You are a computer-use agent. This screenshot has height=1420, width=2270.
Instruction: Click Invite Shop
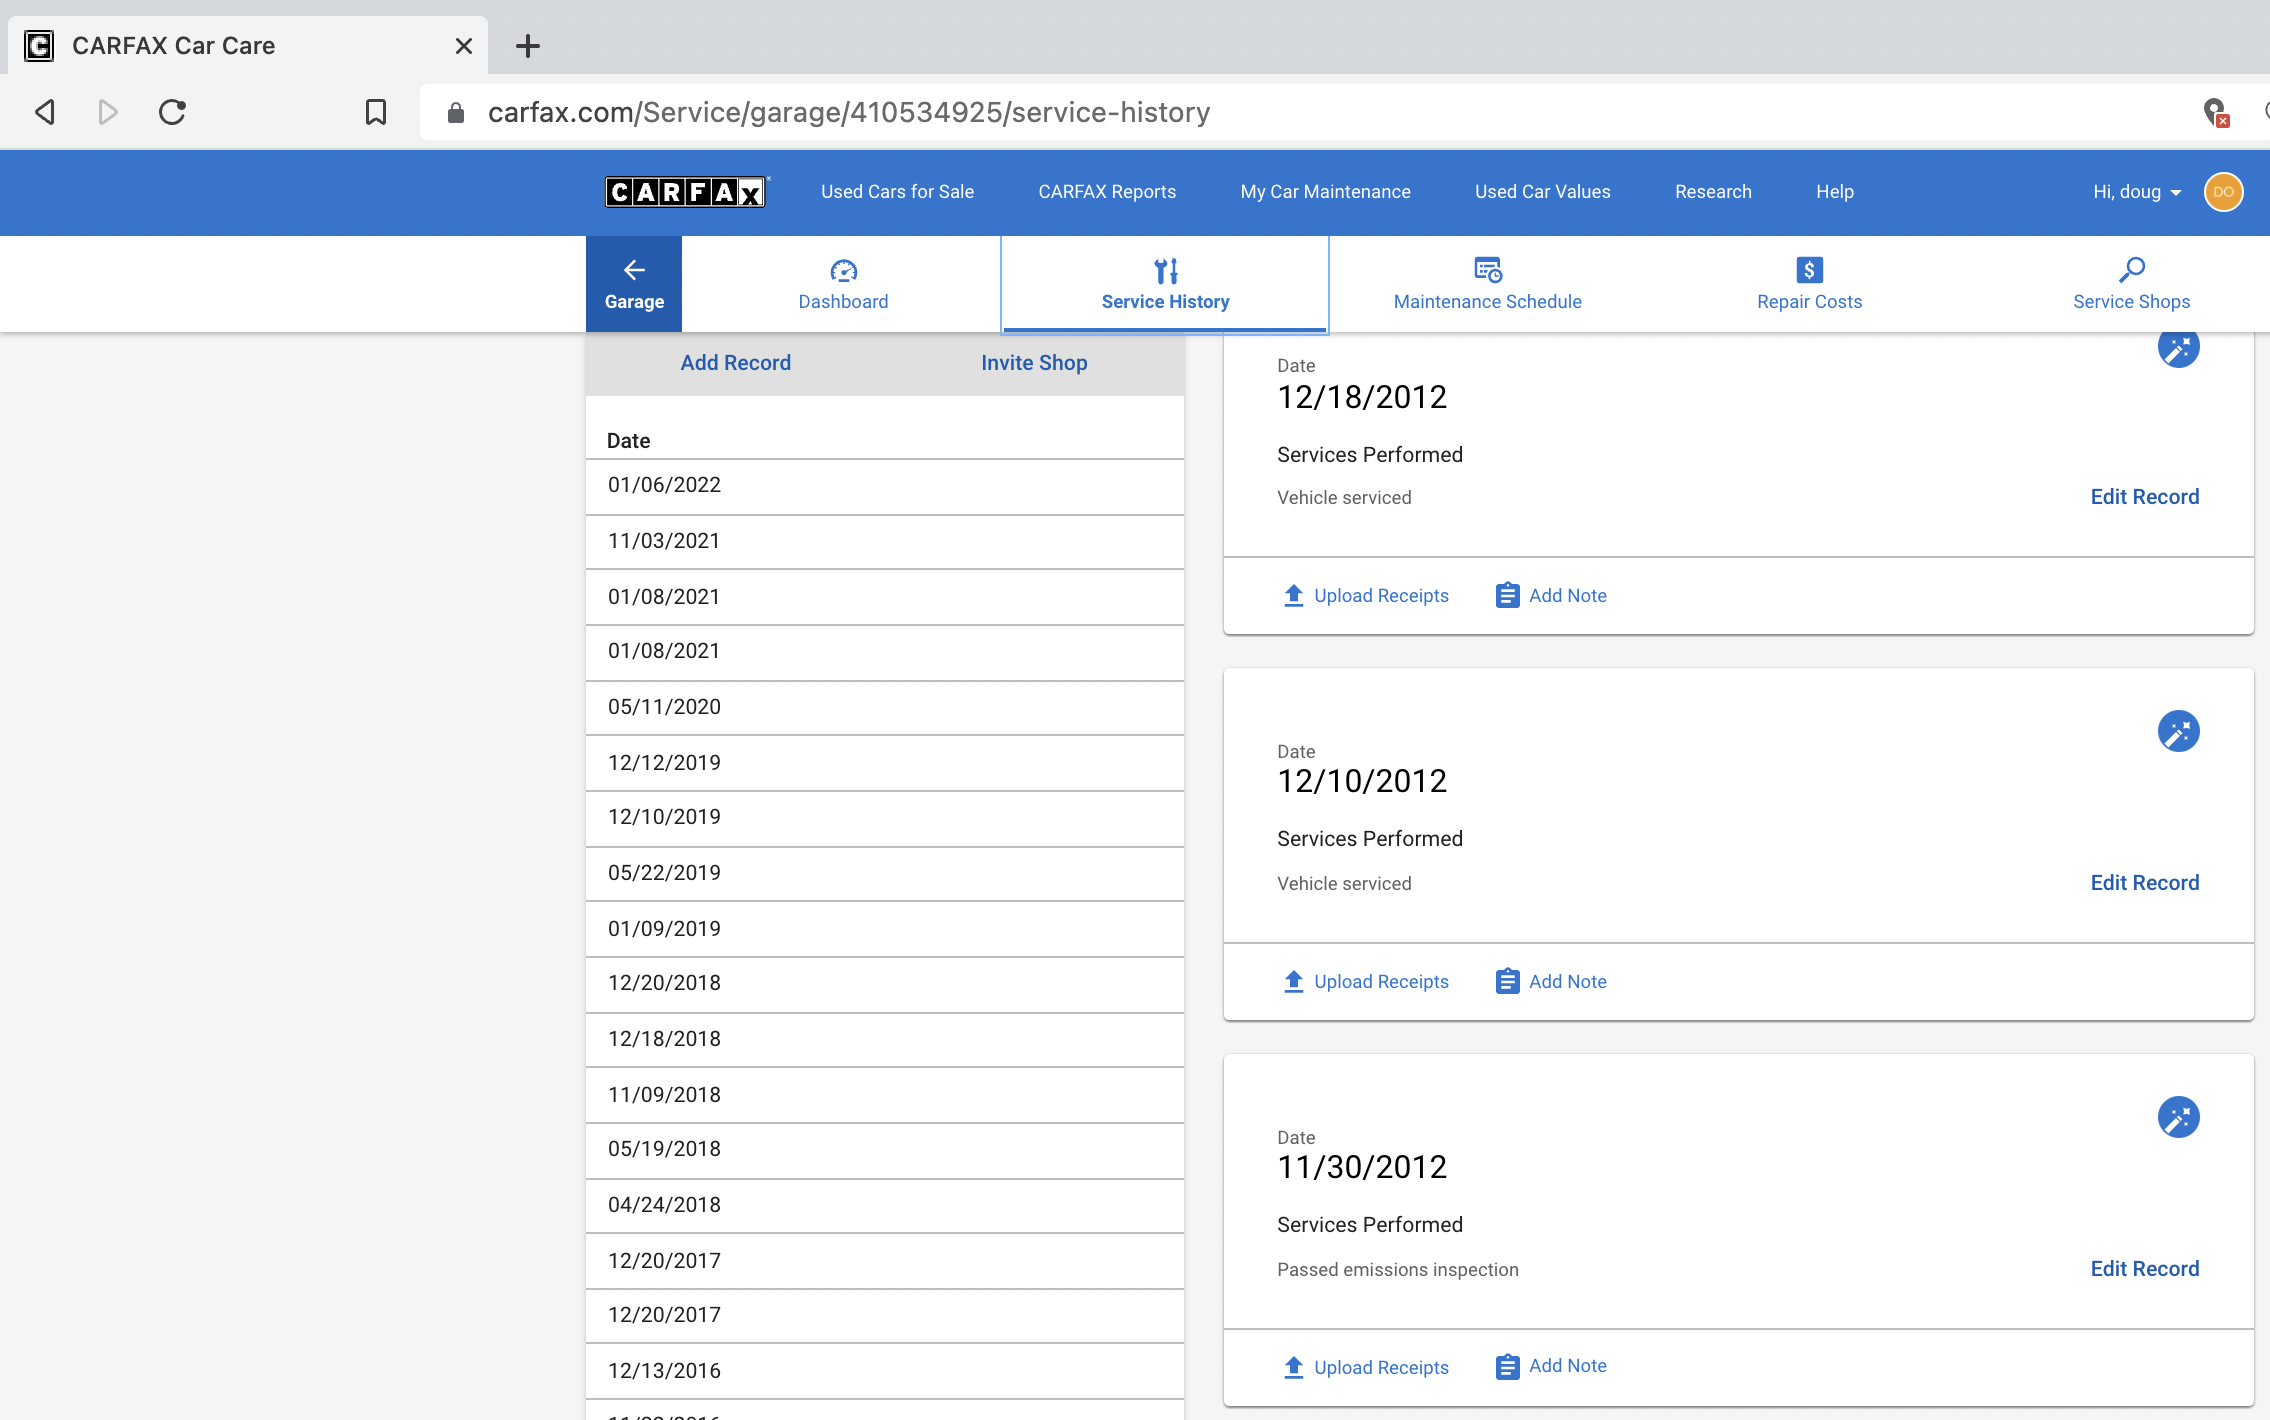tap(1034, 363)
